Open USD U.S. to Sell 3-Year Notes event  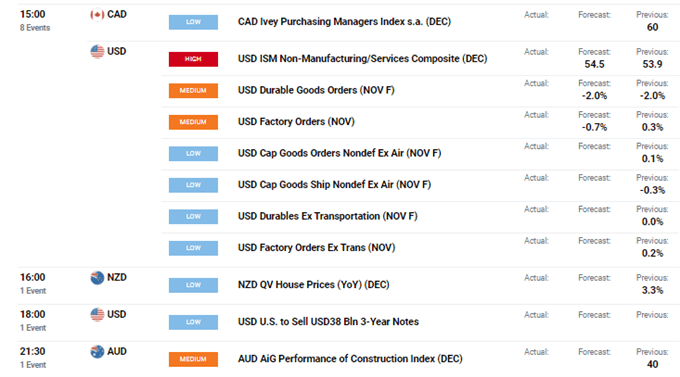coord(328,322)
